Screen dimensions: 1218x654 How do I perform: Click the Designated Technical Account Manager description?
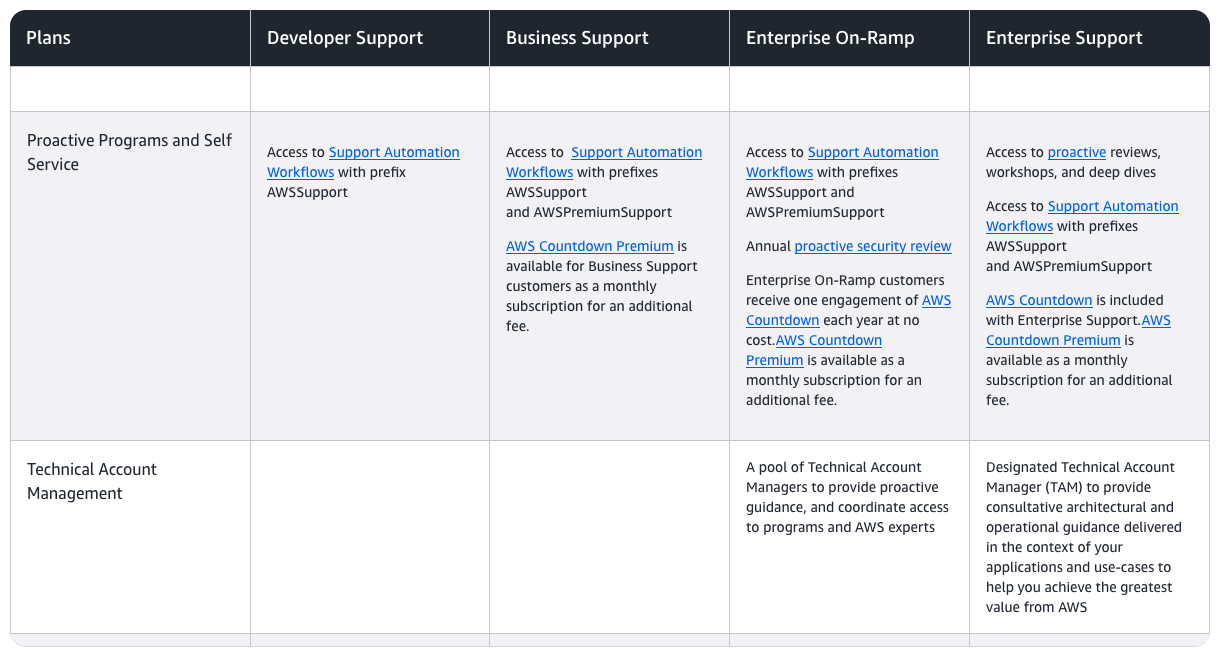click(x=1083, y=537)
